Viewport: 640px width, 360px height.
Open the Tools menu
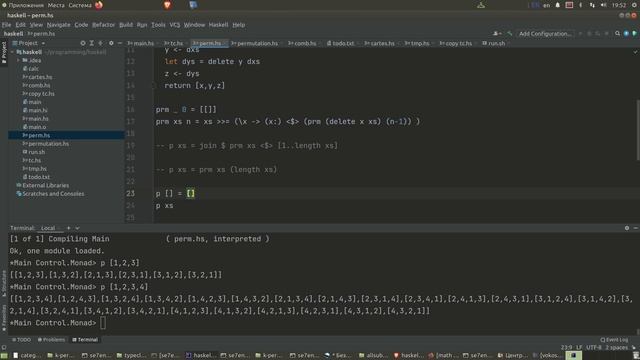coord(158,24)
